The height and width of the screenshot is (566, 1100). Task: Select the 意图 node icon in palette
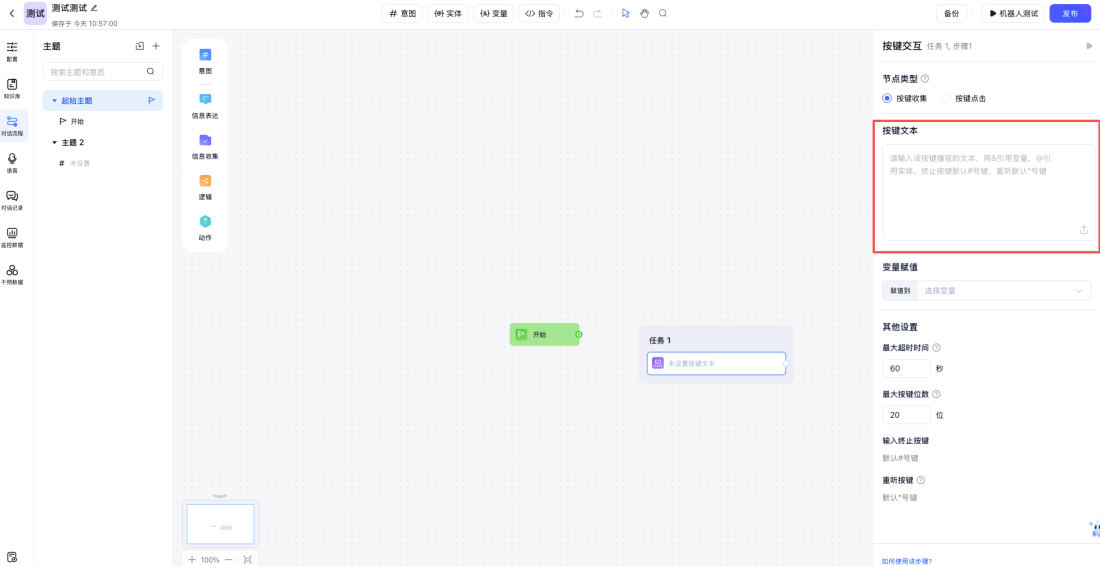pos(205,55)
